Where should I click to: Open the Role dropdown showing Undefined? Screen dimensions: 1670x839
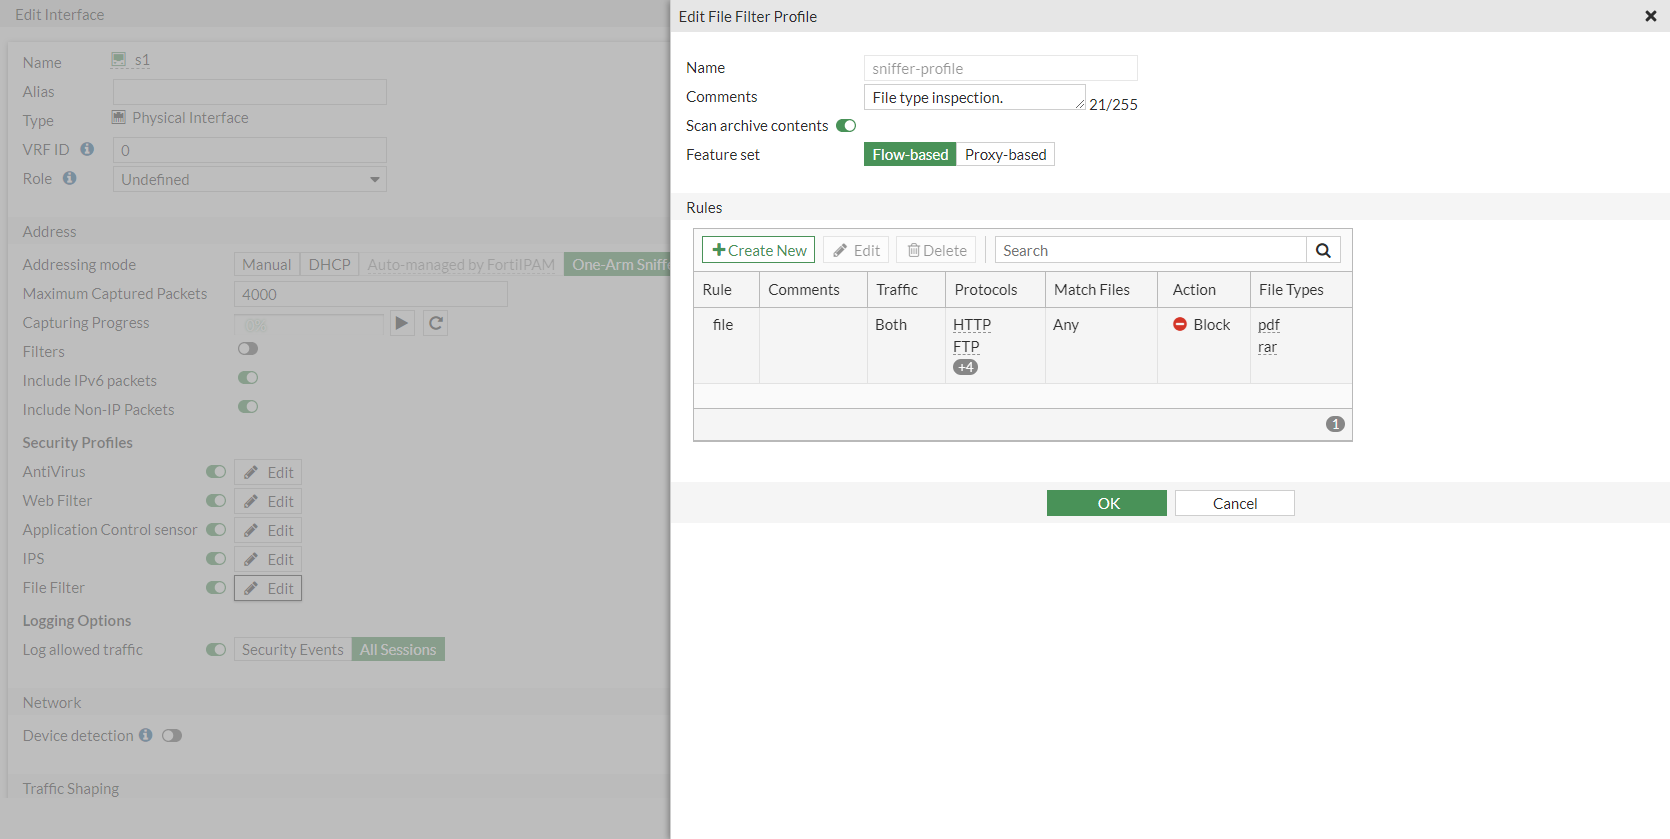click(250, 179)
